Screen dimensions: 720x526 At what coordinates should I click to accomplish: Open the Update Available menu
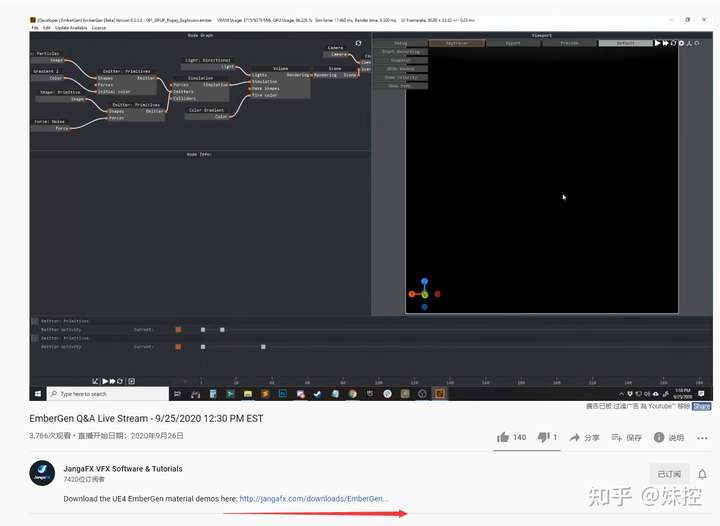click(x=71, y=28)
